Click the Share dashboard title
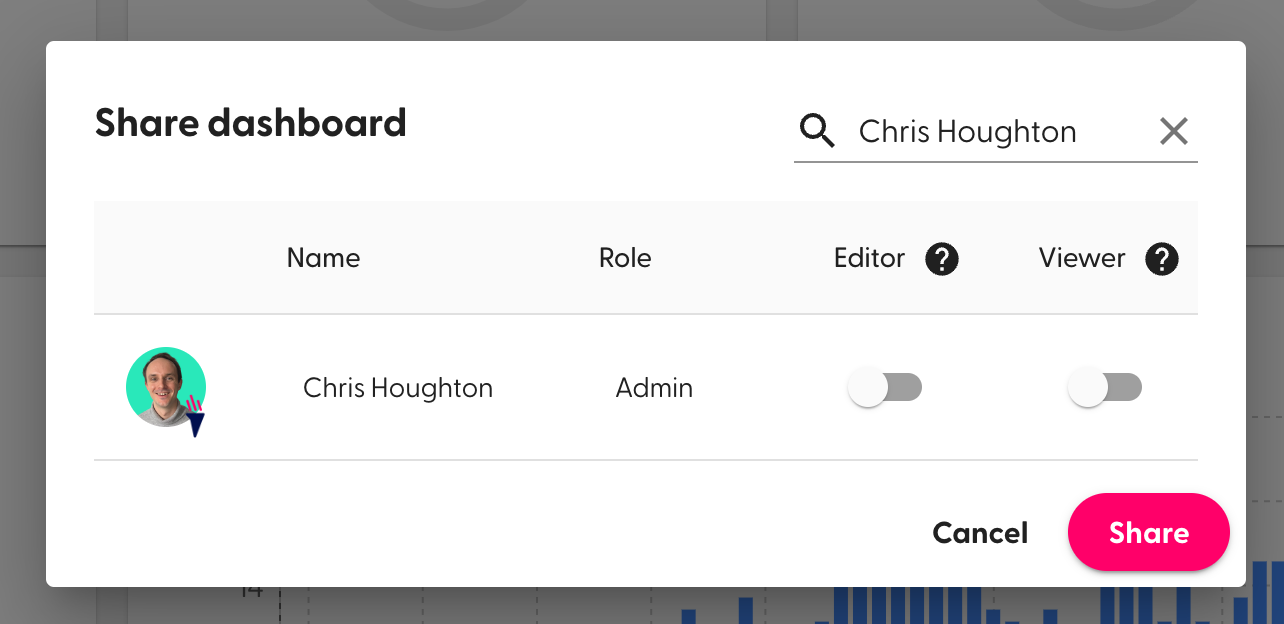This screenshot has height=624, width=1284. [x=250, y=123]
